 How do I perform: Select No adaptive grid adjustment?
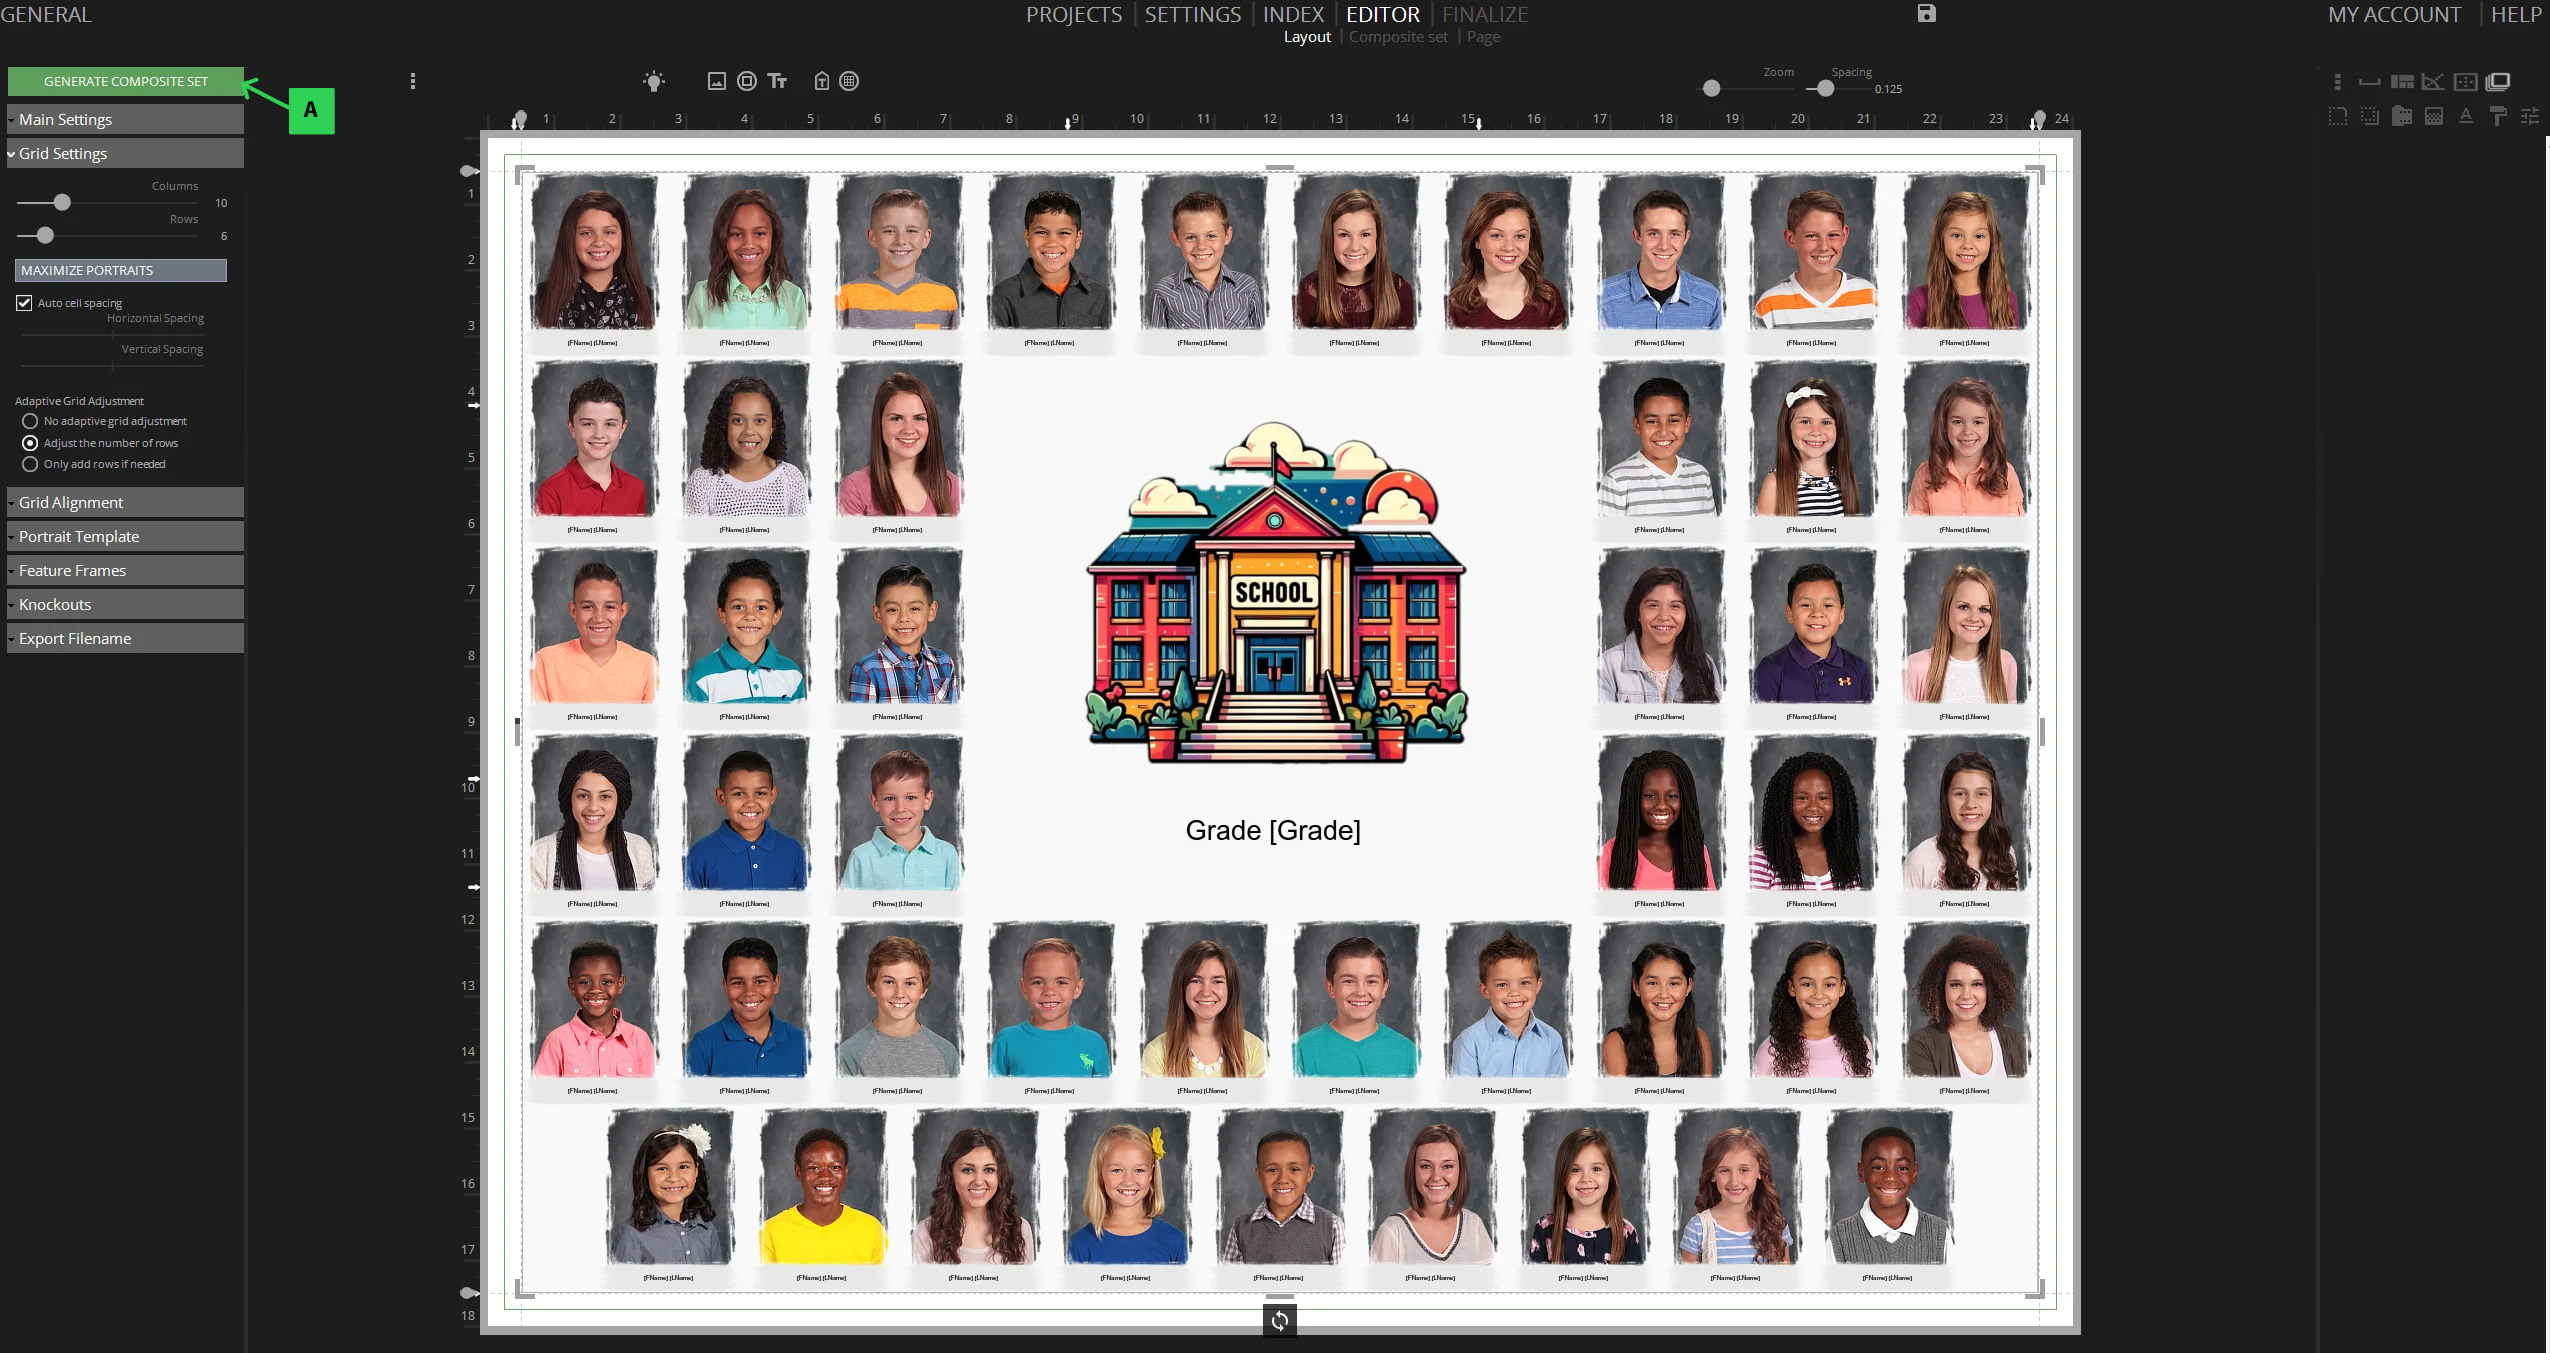pos(30,422)
